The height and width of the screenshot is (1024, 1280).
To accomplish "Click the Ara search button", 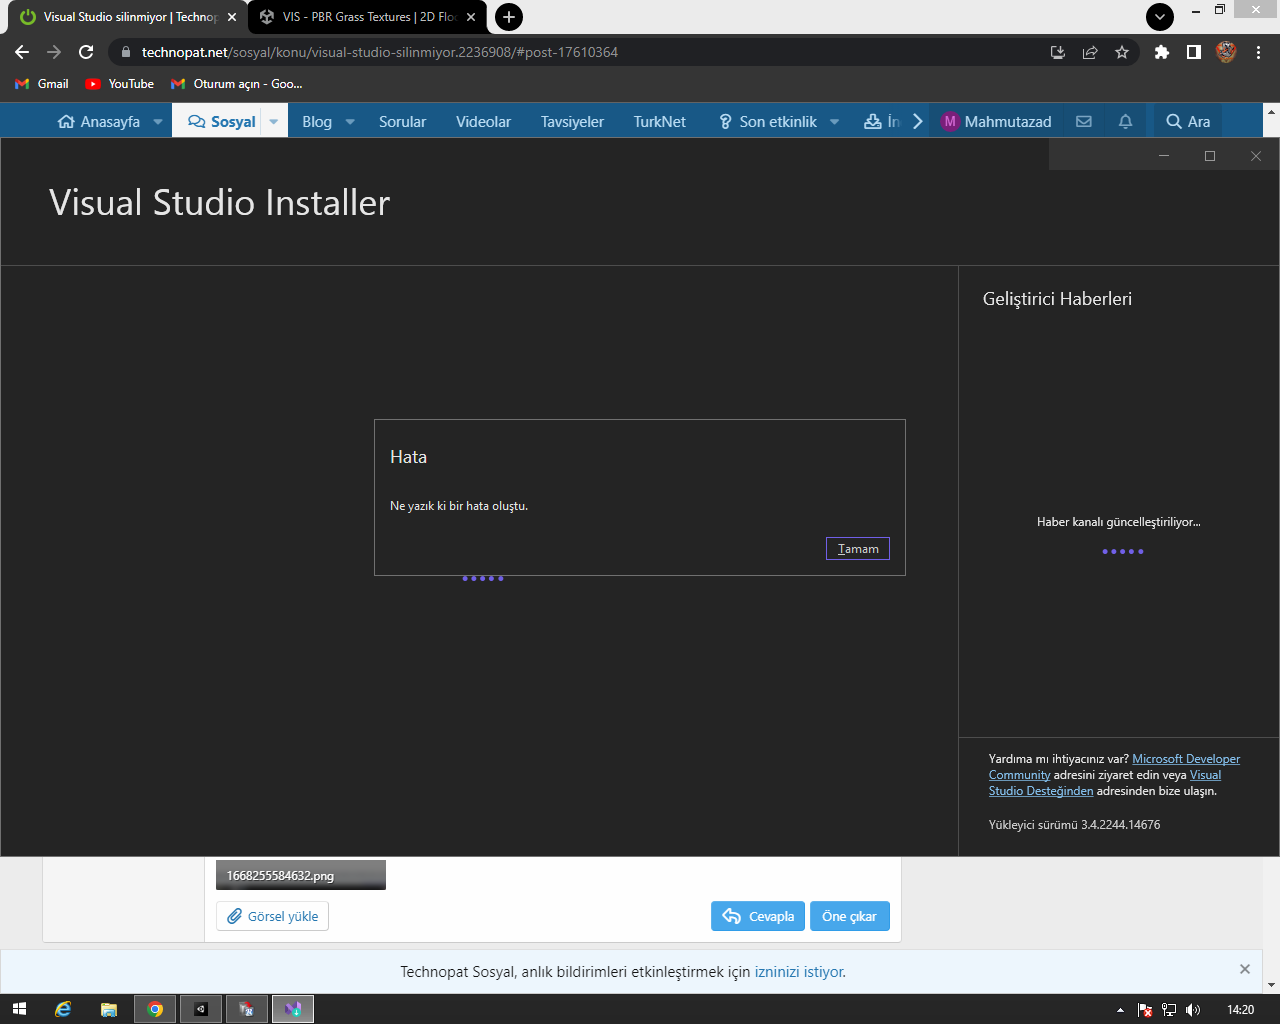I will [x=1188, y=121].
